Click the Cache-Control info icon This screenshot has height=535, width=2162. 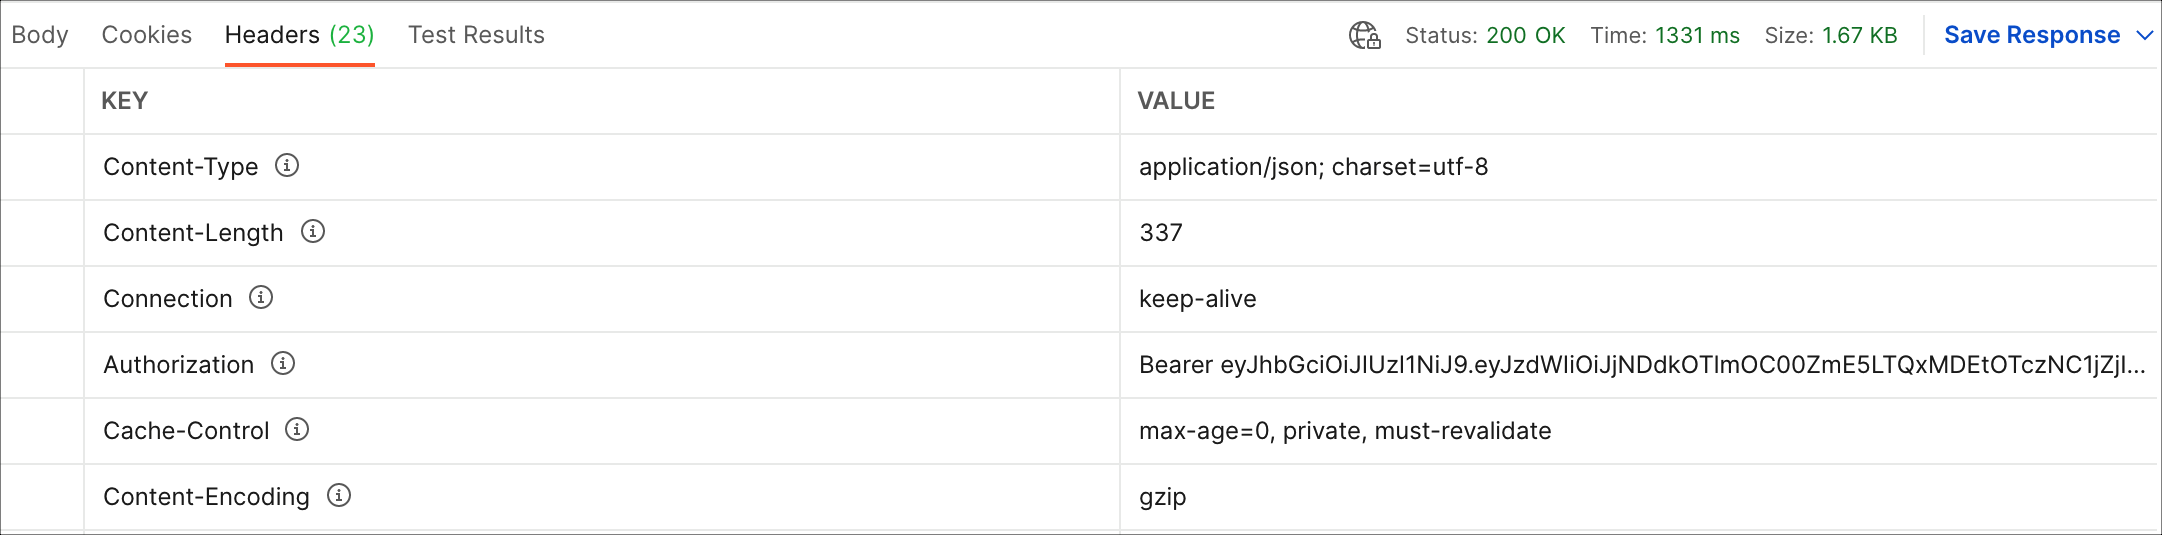[x=297, y=429]
